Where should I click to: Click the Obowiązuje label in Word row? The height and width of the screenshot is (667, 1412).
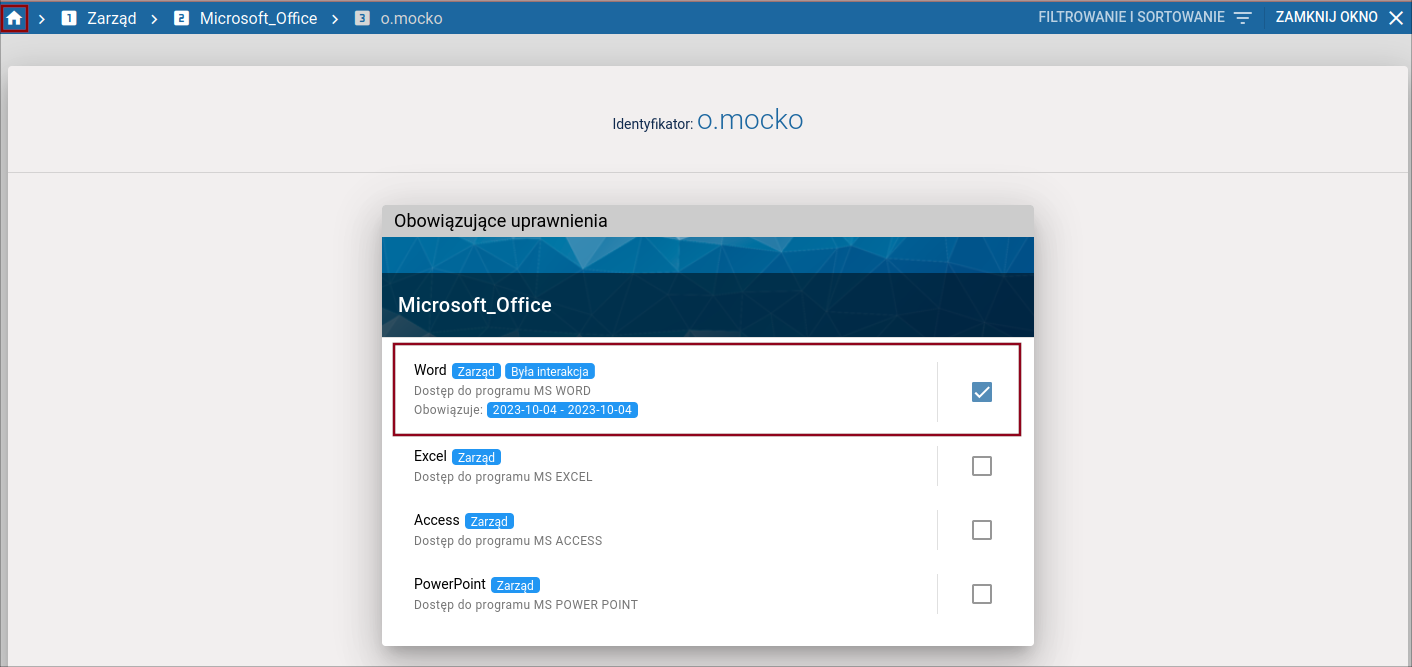448,410
